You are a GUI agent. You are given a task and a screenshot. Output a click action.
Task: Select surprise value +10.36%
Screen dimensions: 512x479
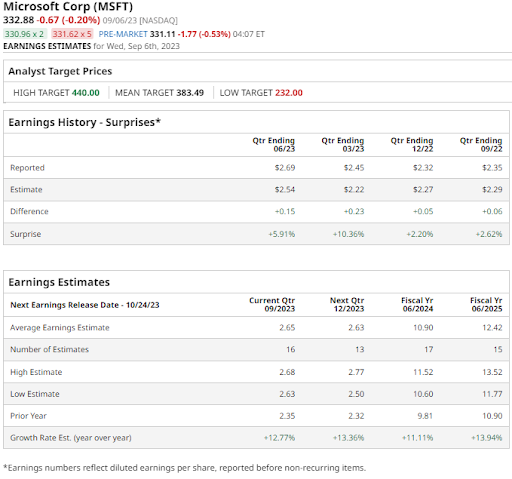(x=348, y=234)
